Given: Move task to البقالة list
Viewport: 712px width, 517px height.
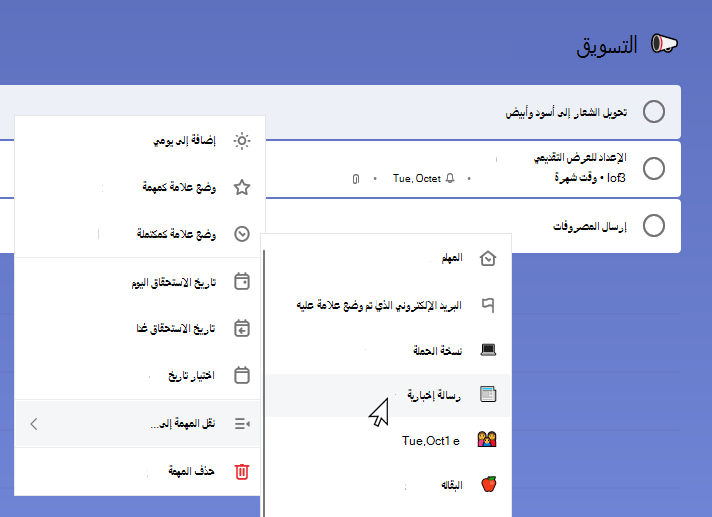Looking at the screenshot, I should 388,484.
